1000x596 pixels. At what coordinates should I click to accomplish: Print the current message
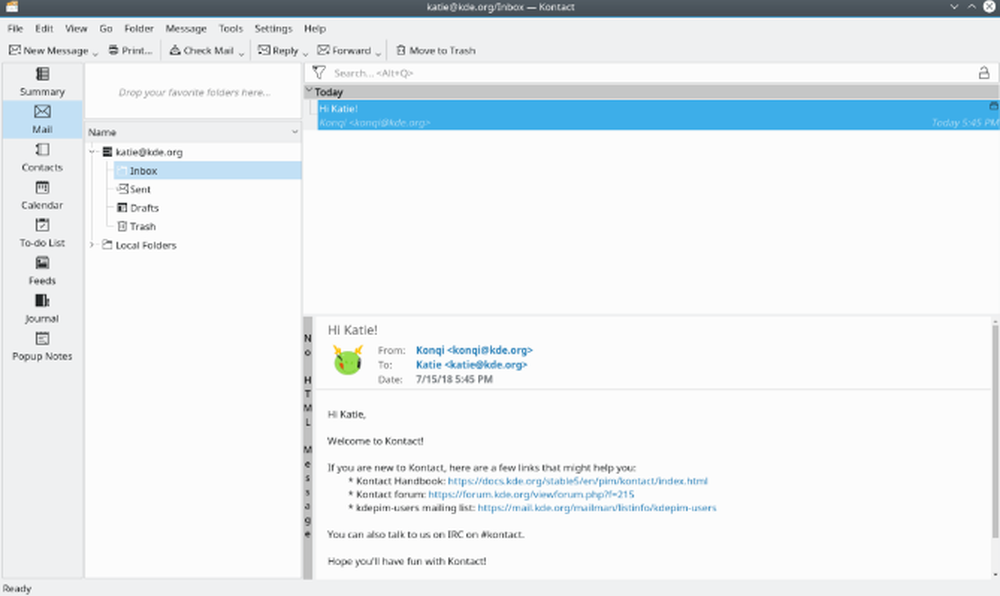(130, 50)
